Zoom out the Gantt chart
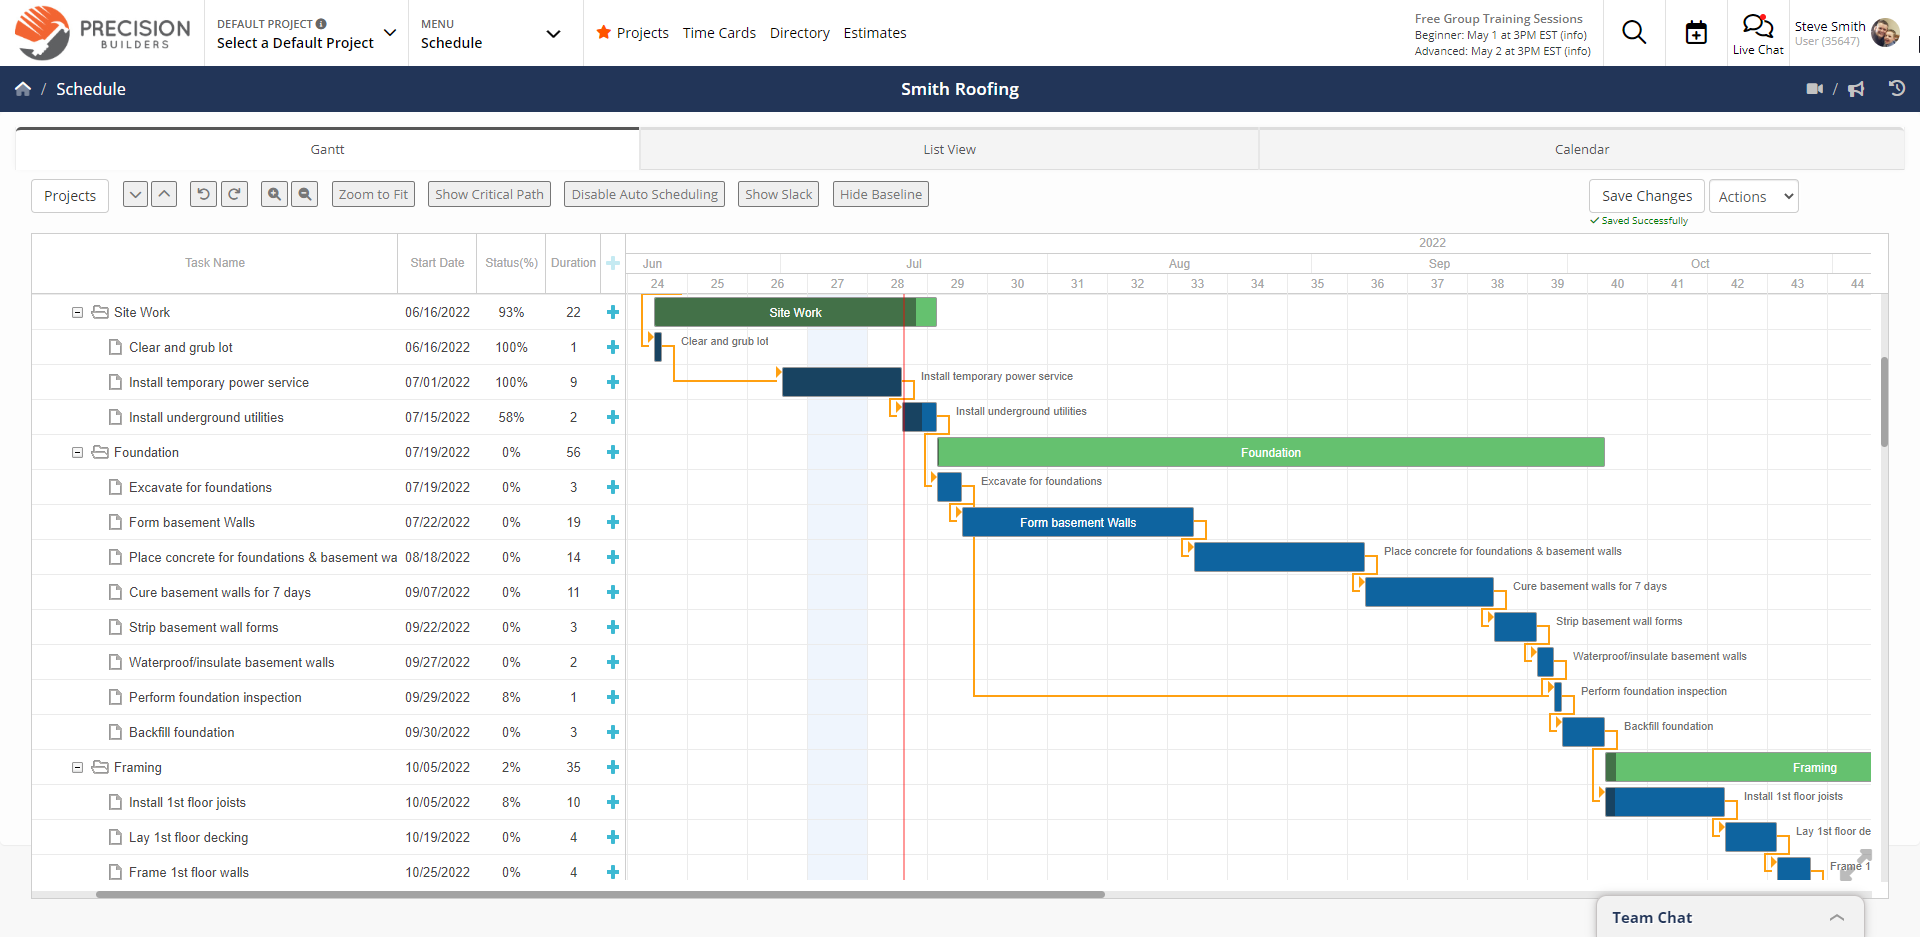Screen dimensions: 1920x937 [x=305, y=194]
